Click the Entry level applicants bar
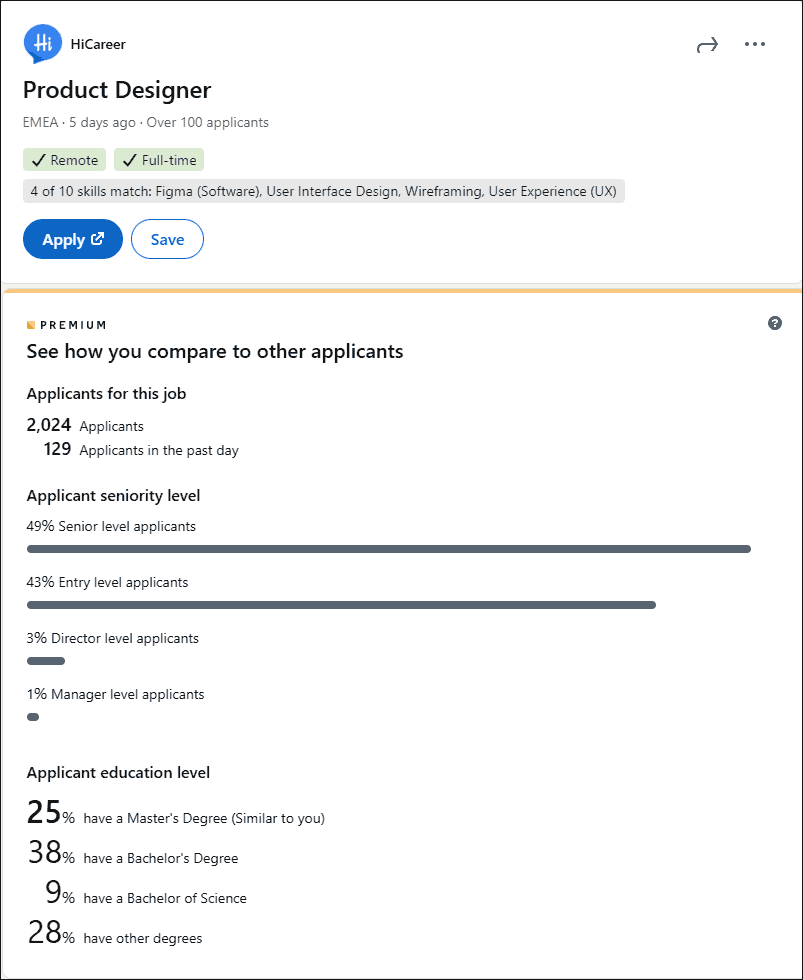This screenshot has width=803, height=980. (341, 605)
